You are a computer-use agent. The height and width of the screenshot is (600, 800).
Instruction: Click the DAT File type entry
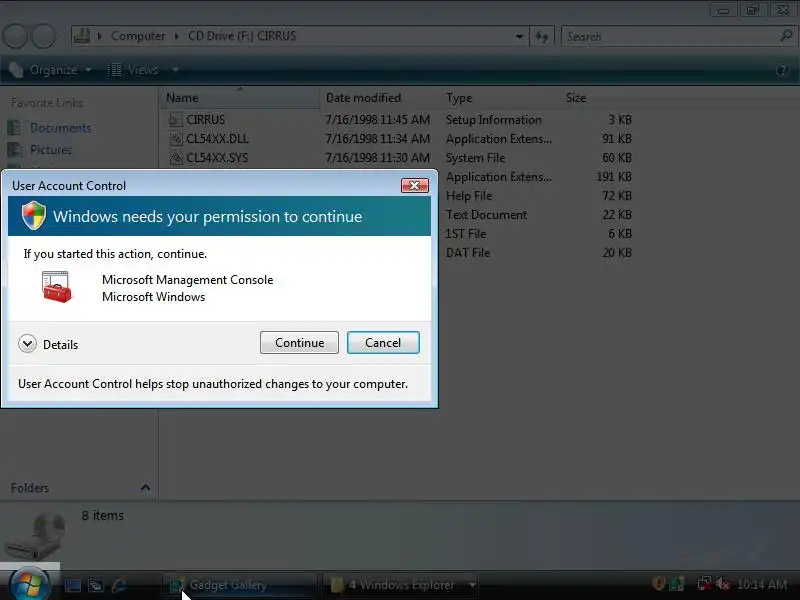468,253
